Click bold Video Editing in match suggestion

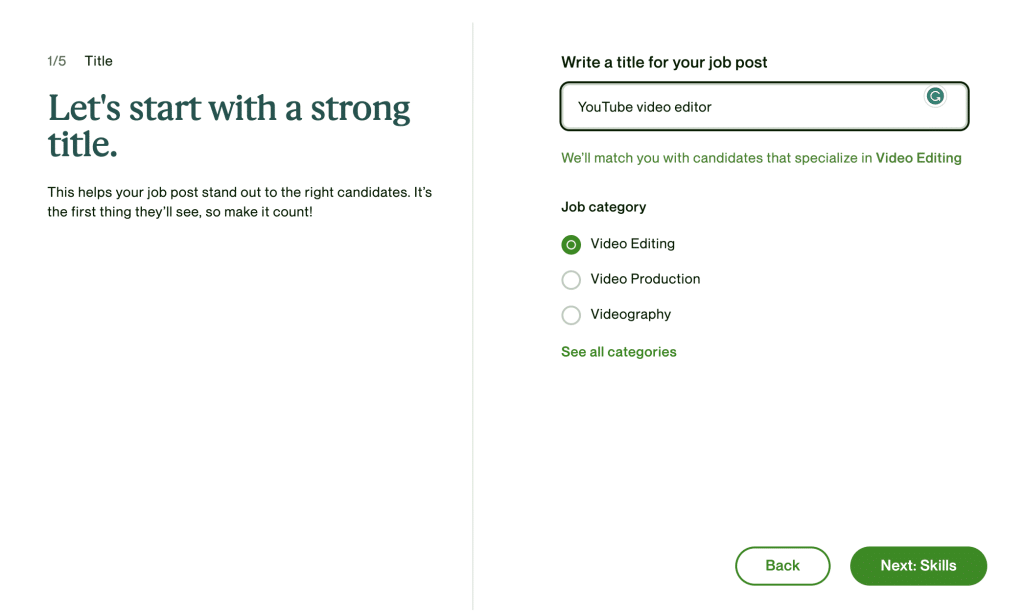(918, 158)
